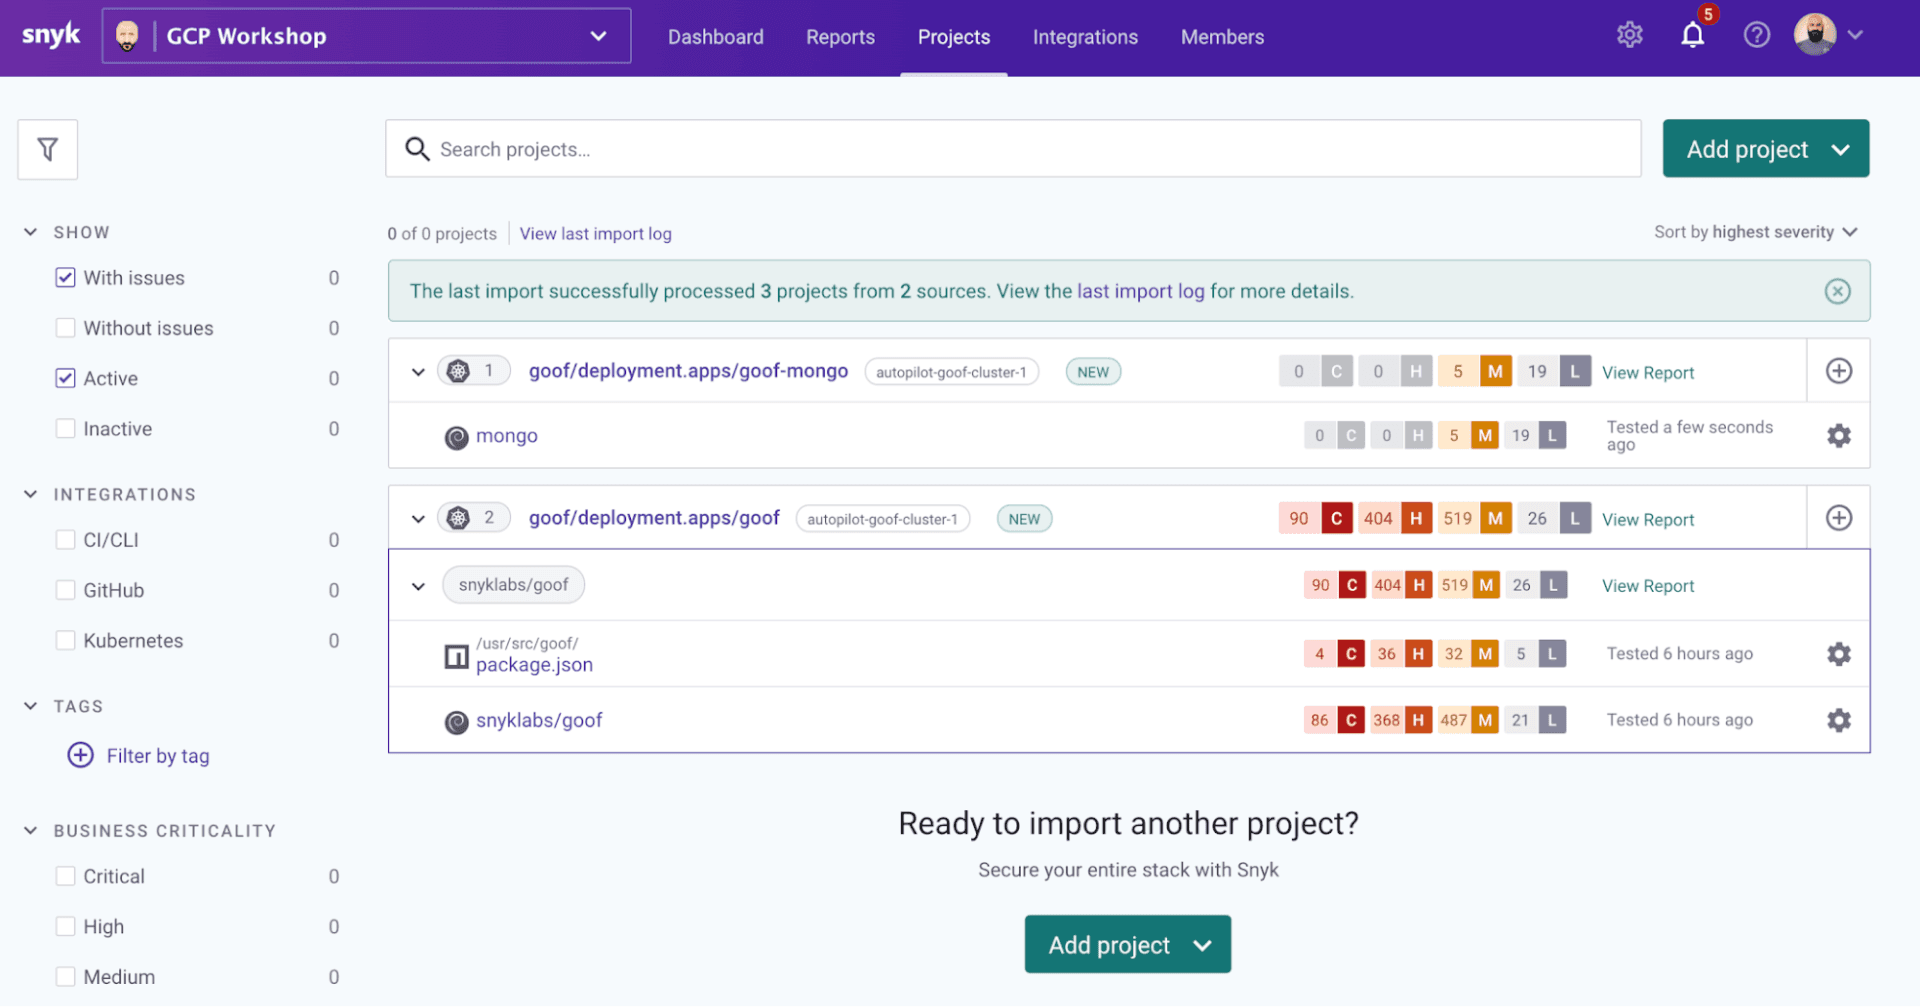Open the mongo project link
The height and width of the screenshot is (1007, 1920).
pos(506,436)
